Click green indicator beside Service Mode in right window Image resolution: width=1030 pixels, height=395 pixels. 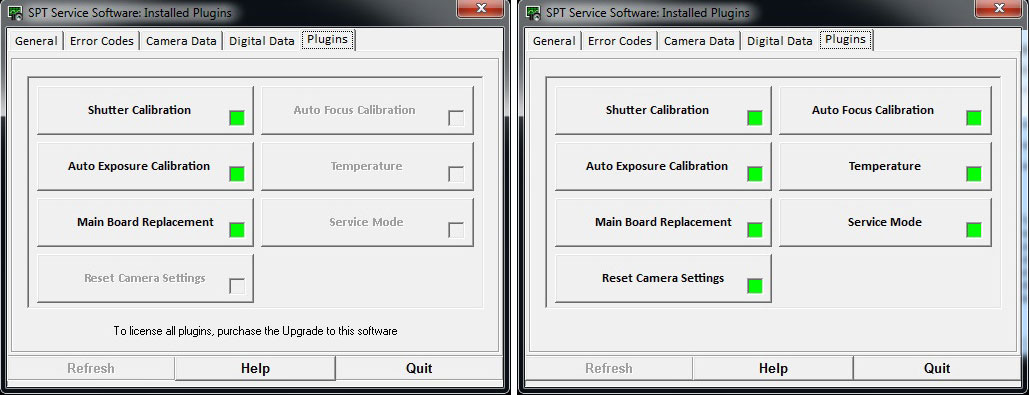point(974,230)
